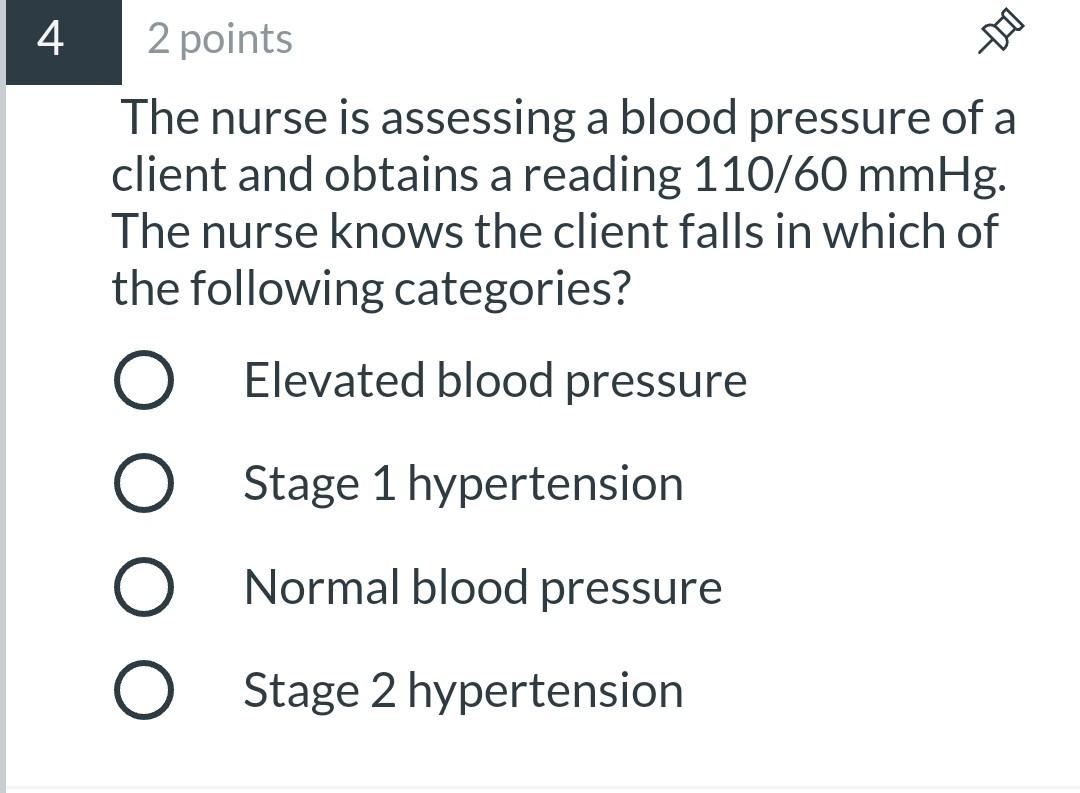Image resolution: width=1080 pixels, height=793 pixels.
Task: Select the Stage 1 hypertension radio circle
Action: point(143,484)
